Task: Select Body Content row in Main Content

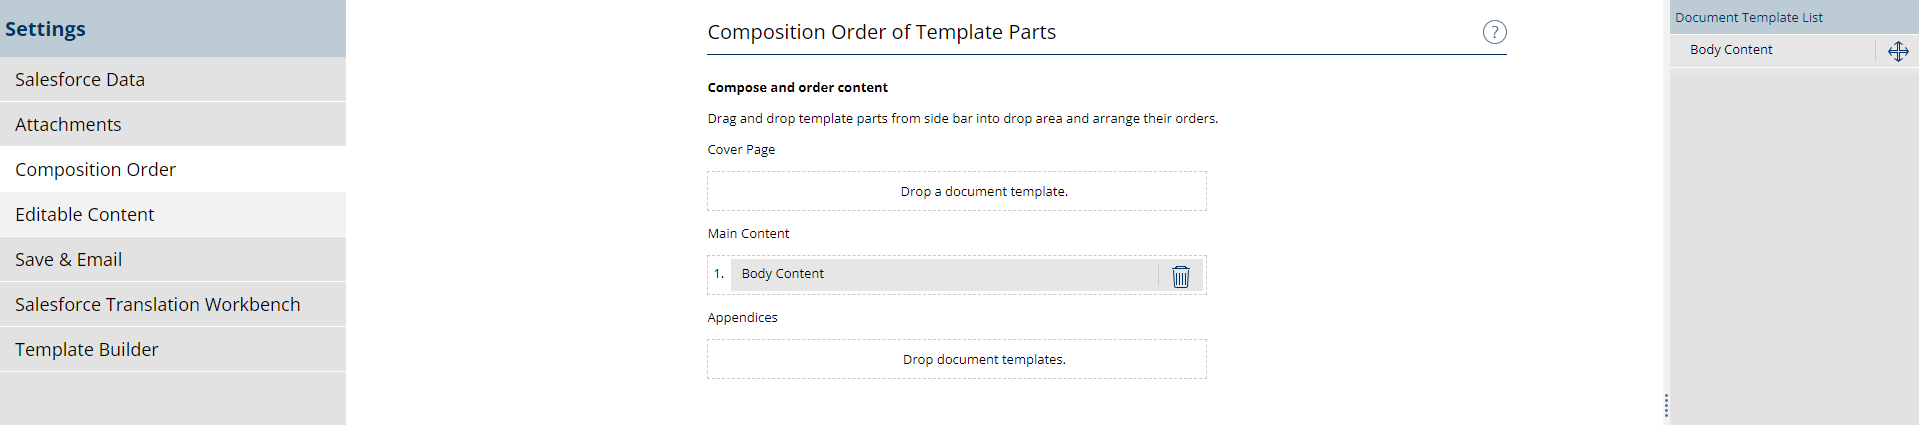Action: coord(940,274)
